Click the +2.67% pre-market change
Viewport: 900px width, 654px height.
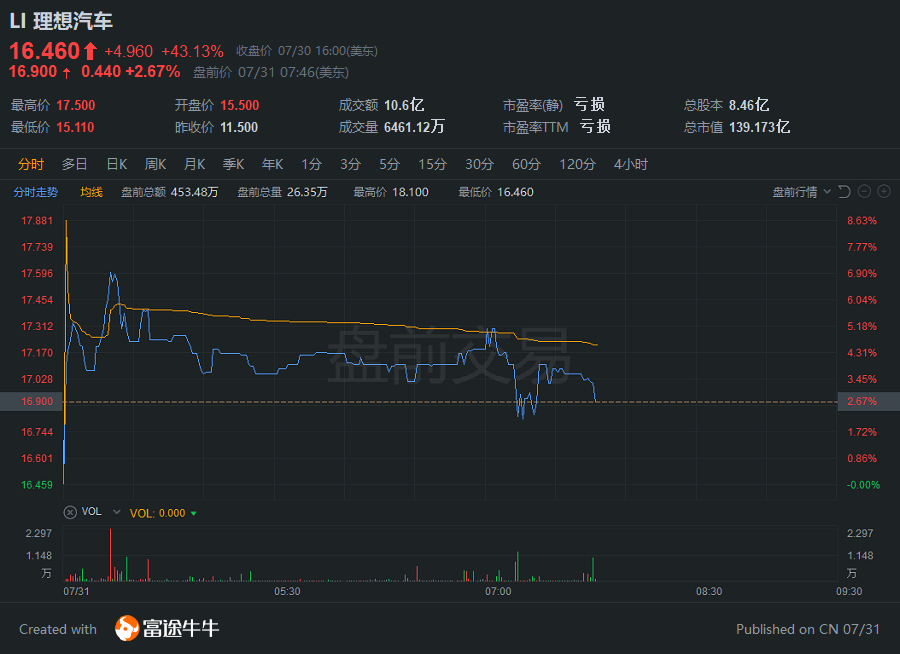click(153, 72)
